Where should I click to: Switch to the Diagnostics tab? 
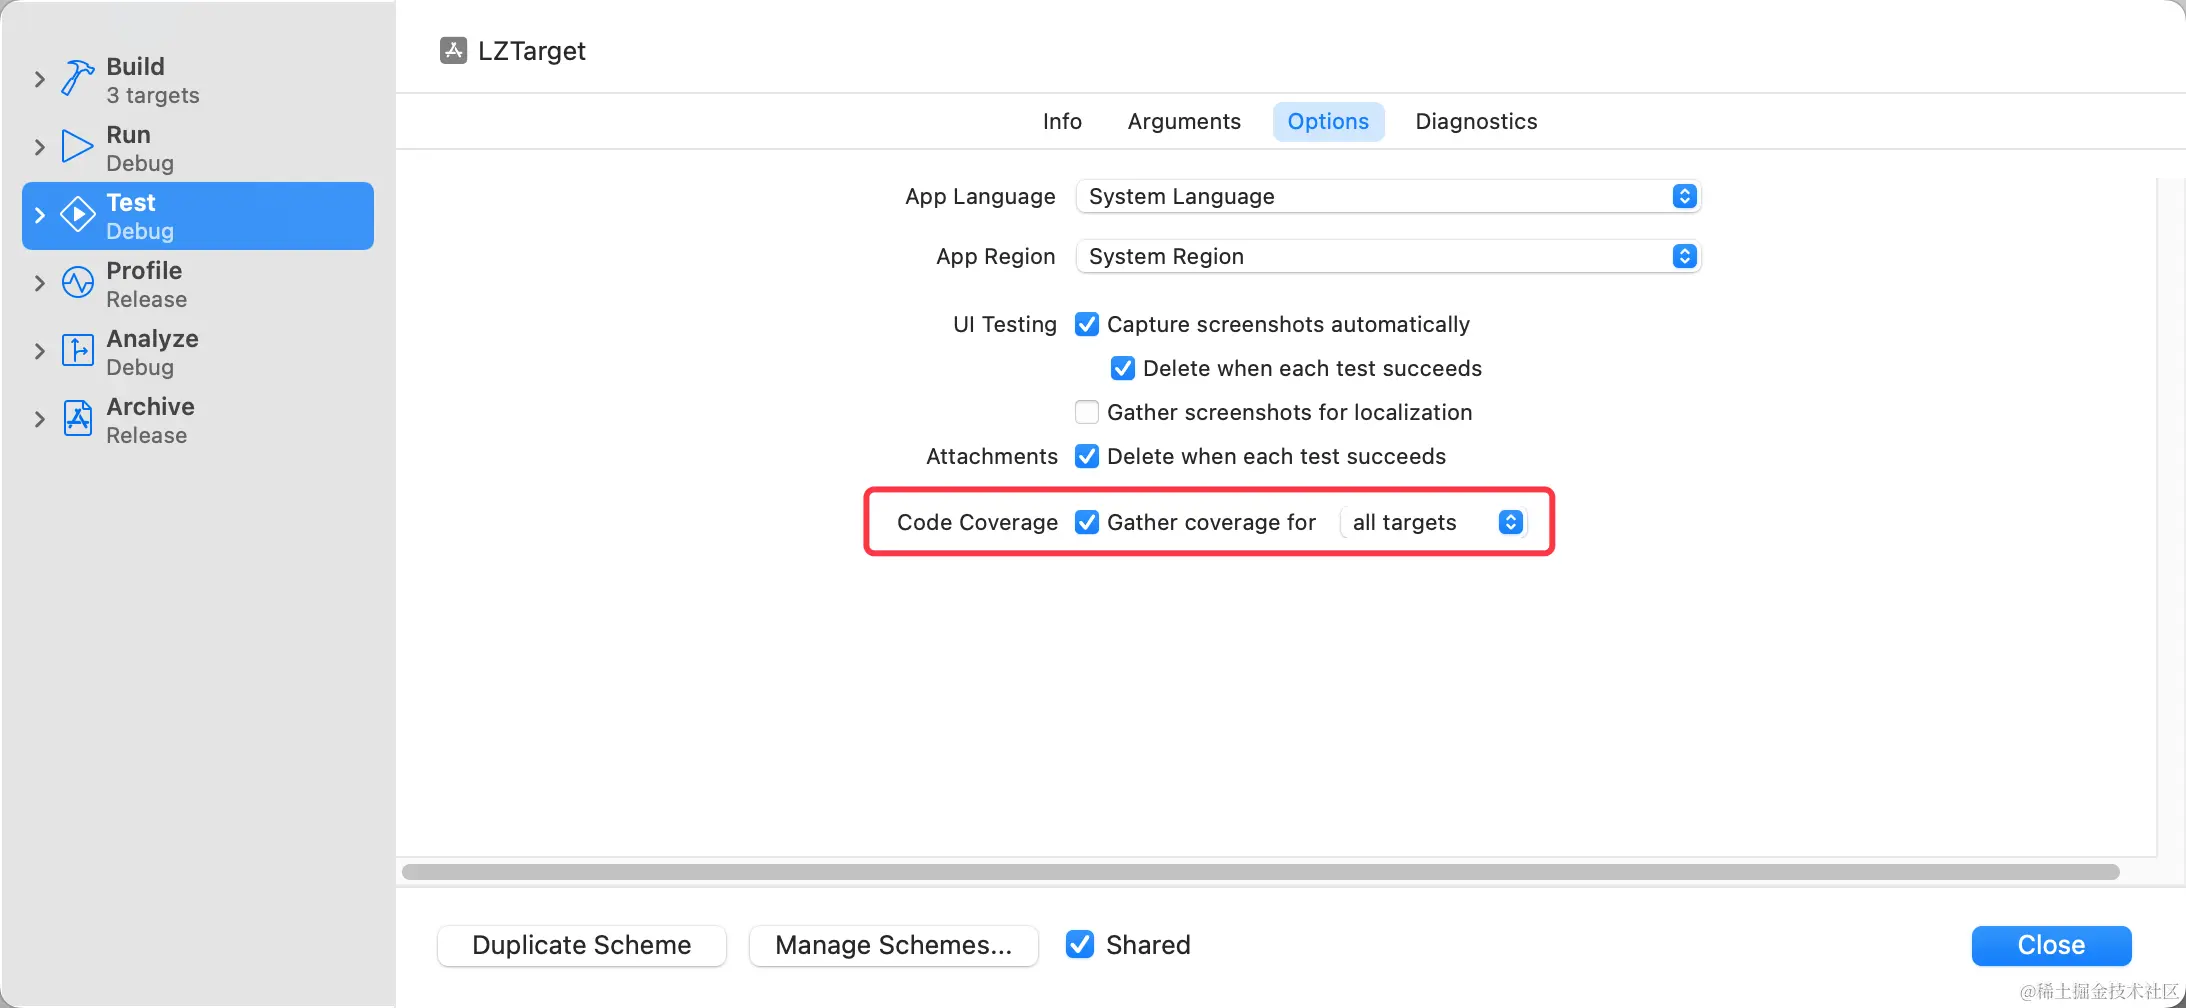[1476, 121]
